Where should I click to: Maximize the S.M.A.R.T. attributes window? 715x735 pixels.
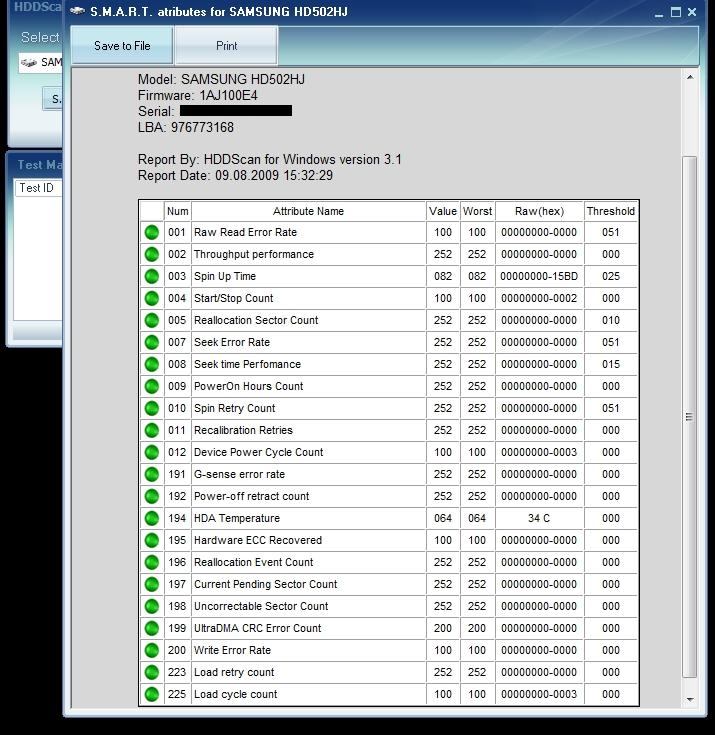click(676, 13)
